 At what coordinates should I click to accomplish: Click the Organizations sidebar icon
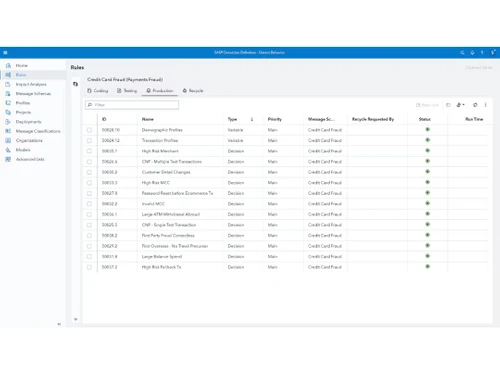tap(8, 140)
